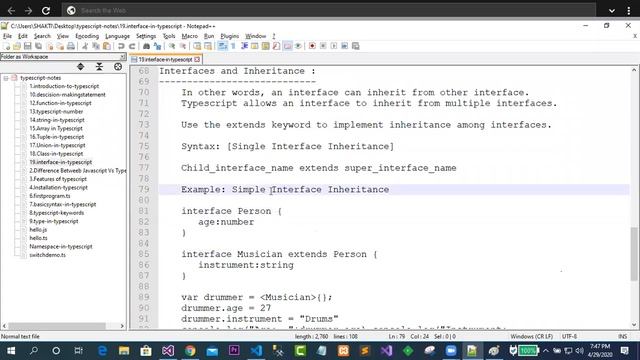This screenshot has height=360, width=640.
Task: Click the Stop Recording macro icon
Action: pos(323,46)
